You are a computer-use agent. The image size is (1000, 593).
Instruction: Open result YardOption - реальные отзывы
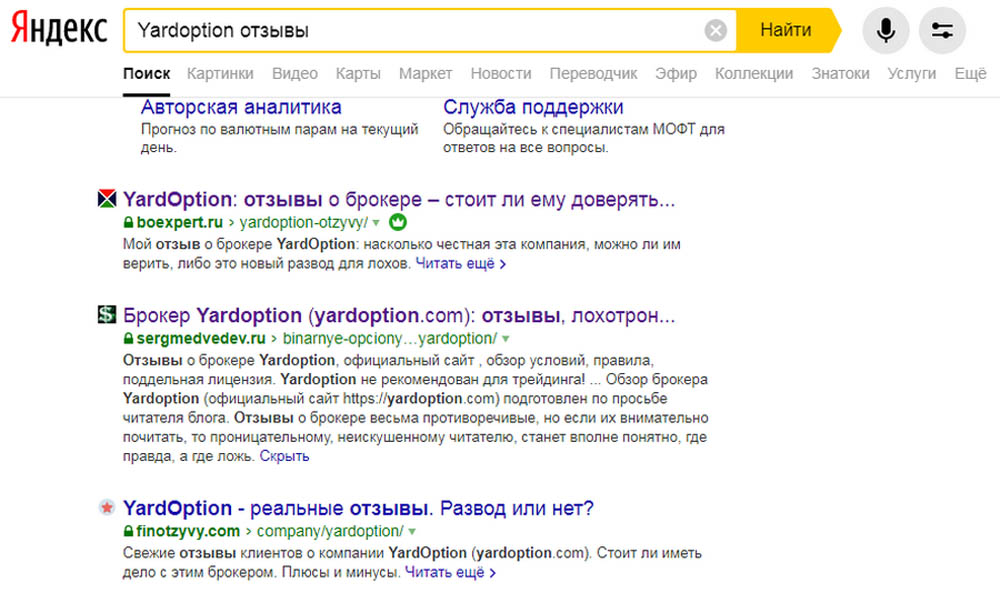pos(358,508)
